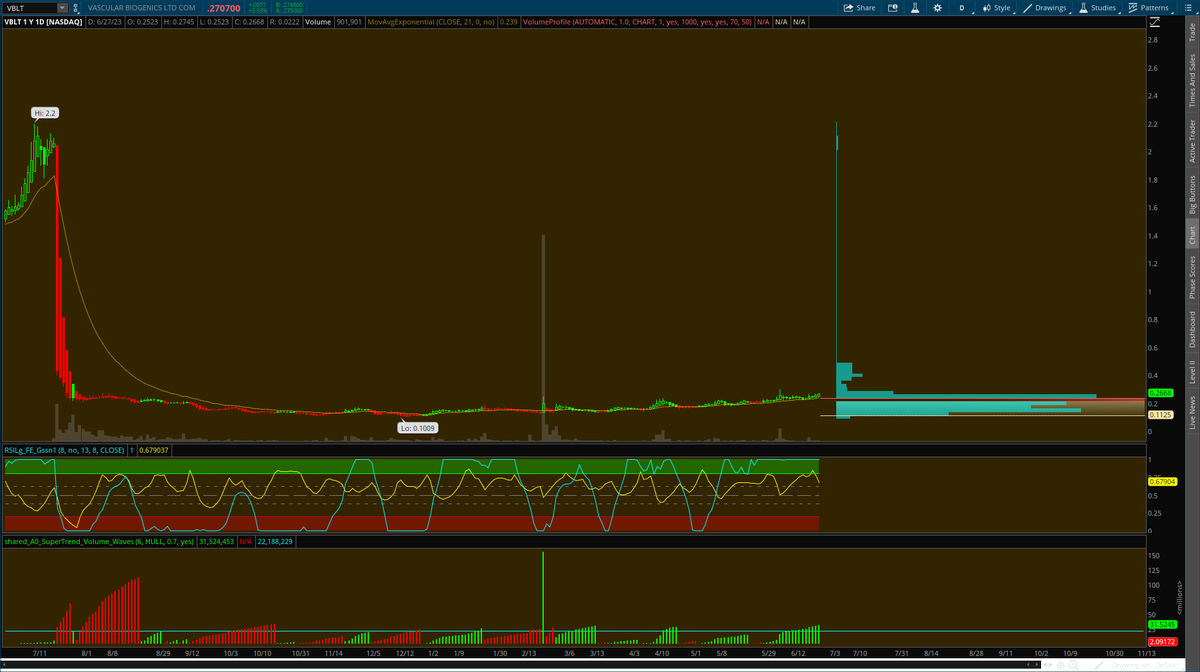Click the VolumeProfile study label

click(x=637, y=21)
